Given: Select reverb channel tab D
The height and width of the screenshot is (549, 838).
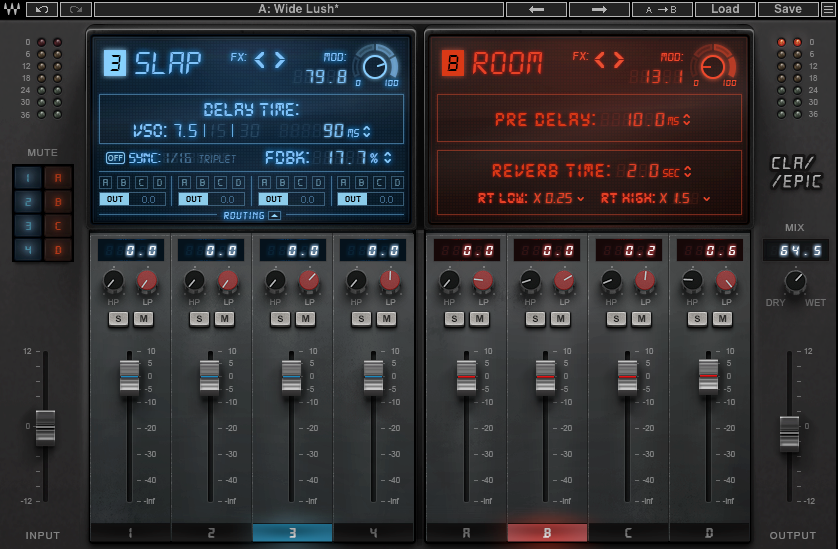Looking at the screenshot, I should click(709, 532).
